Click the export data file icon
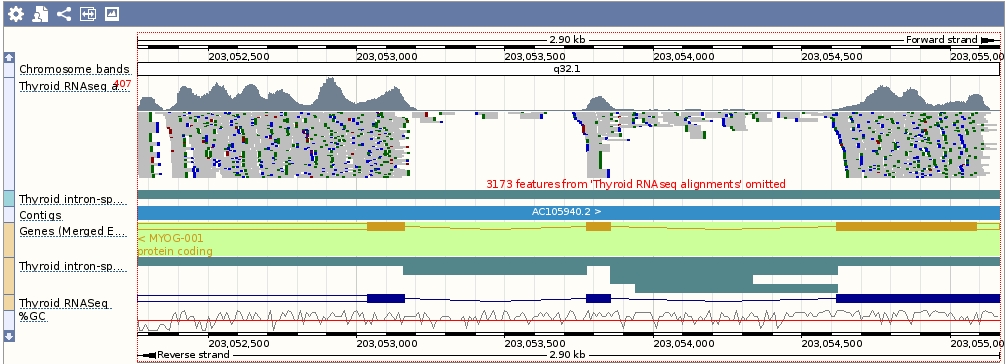 click(40, 14)
